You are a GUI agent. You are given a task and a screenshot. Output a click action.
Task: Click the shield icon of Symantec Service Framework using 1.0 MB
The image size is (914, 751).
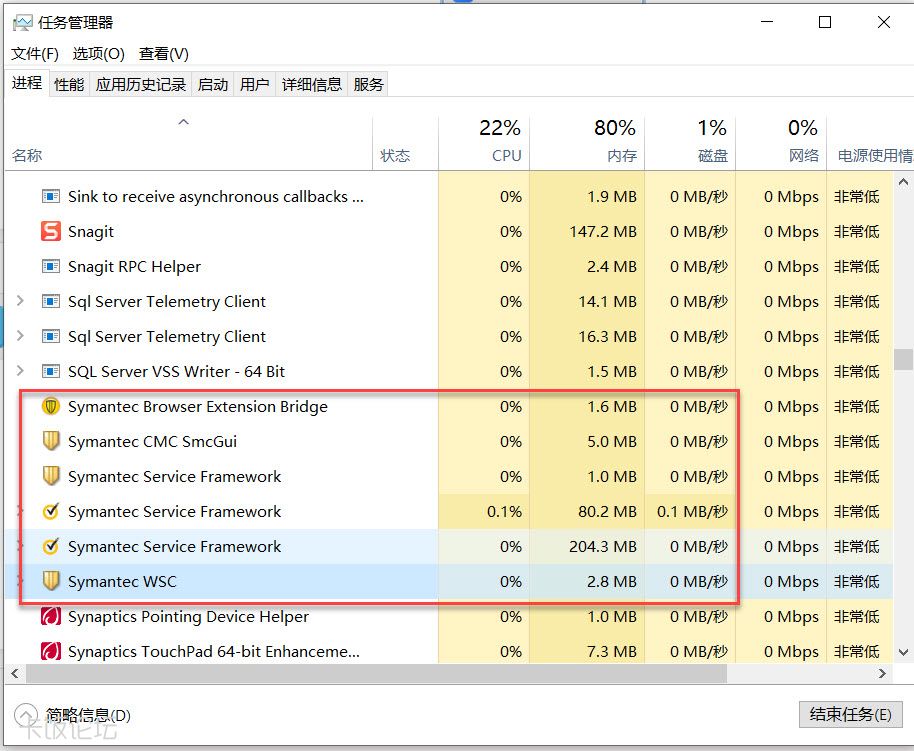tap(51, 476)
